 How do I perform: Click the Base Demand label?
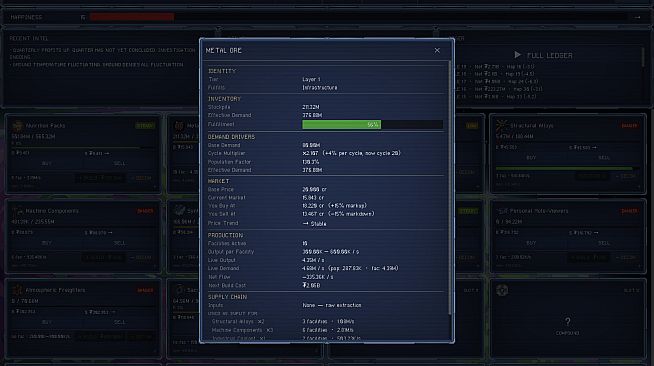(x=224, y=145)
